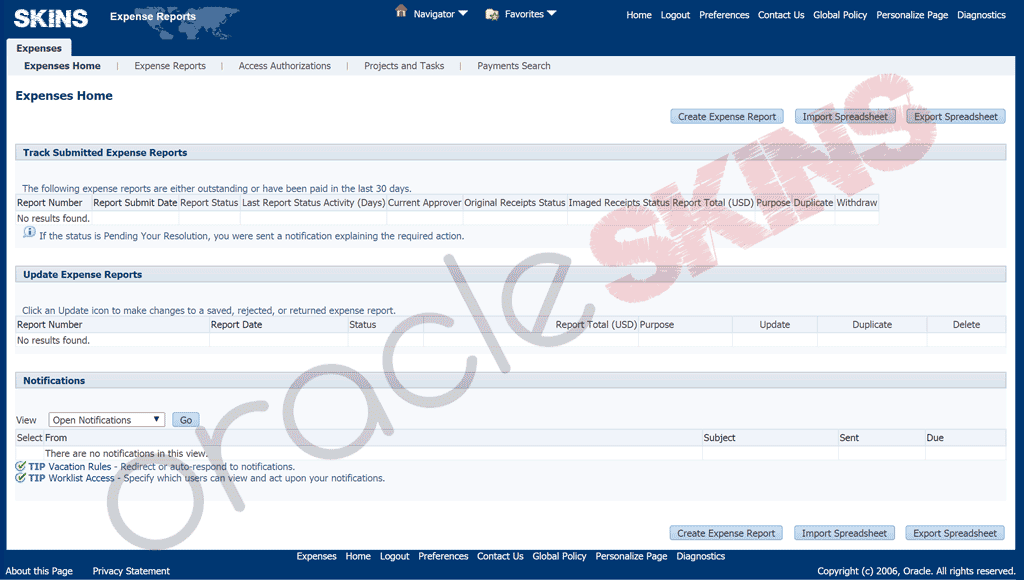Click the top Create Expense Report button
The height and width of the screenshot is (580, 1024).
727,117
